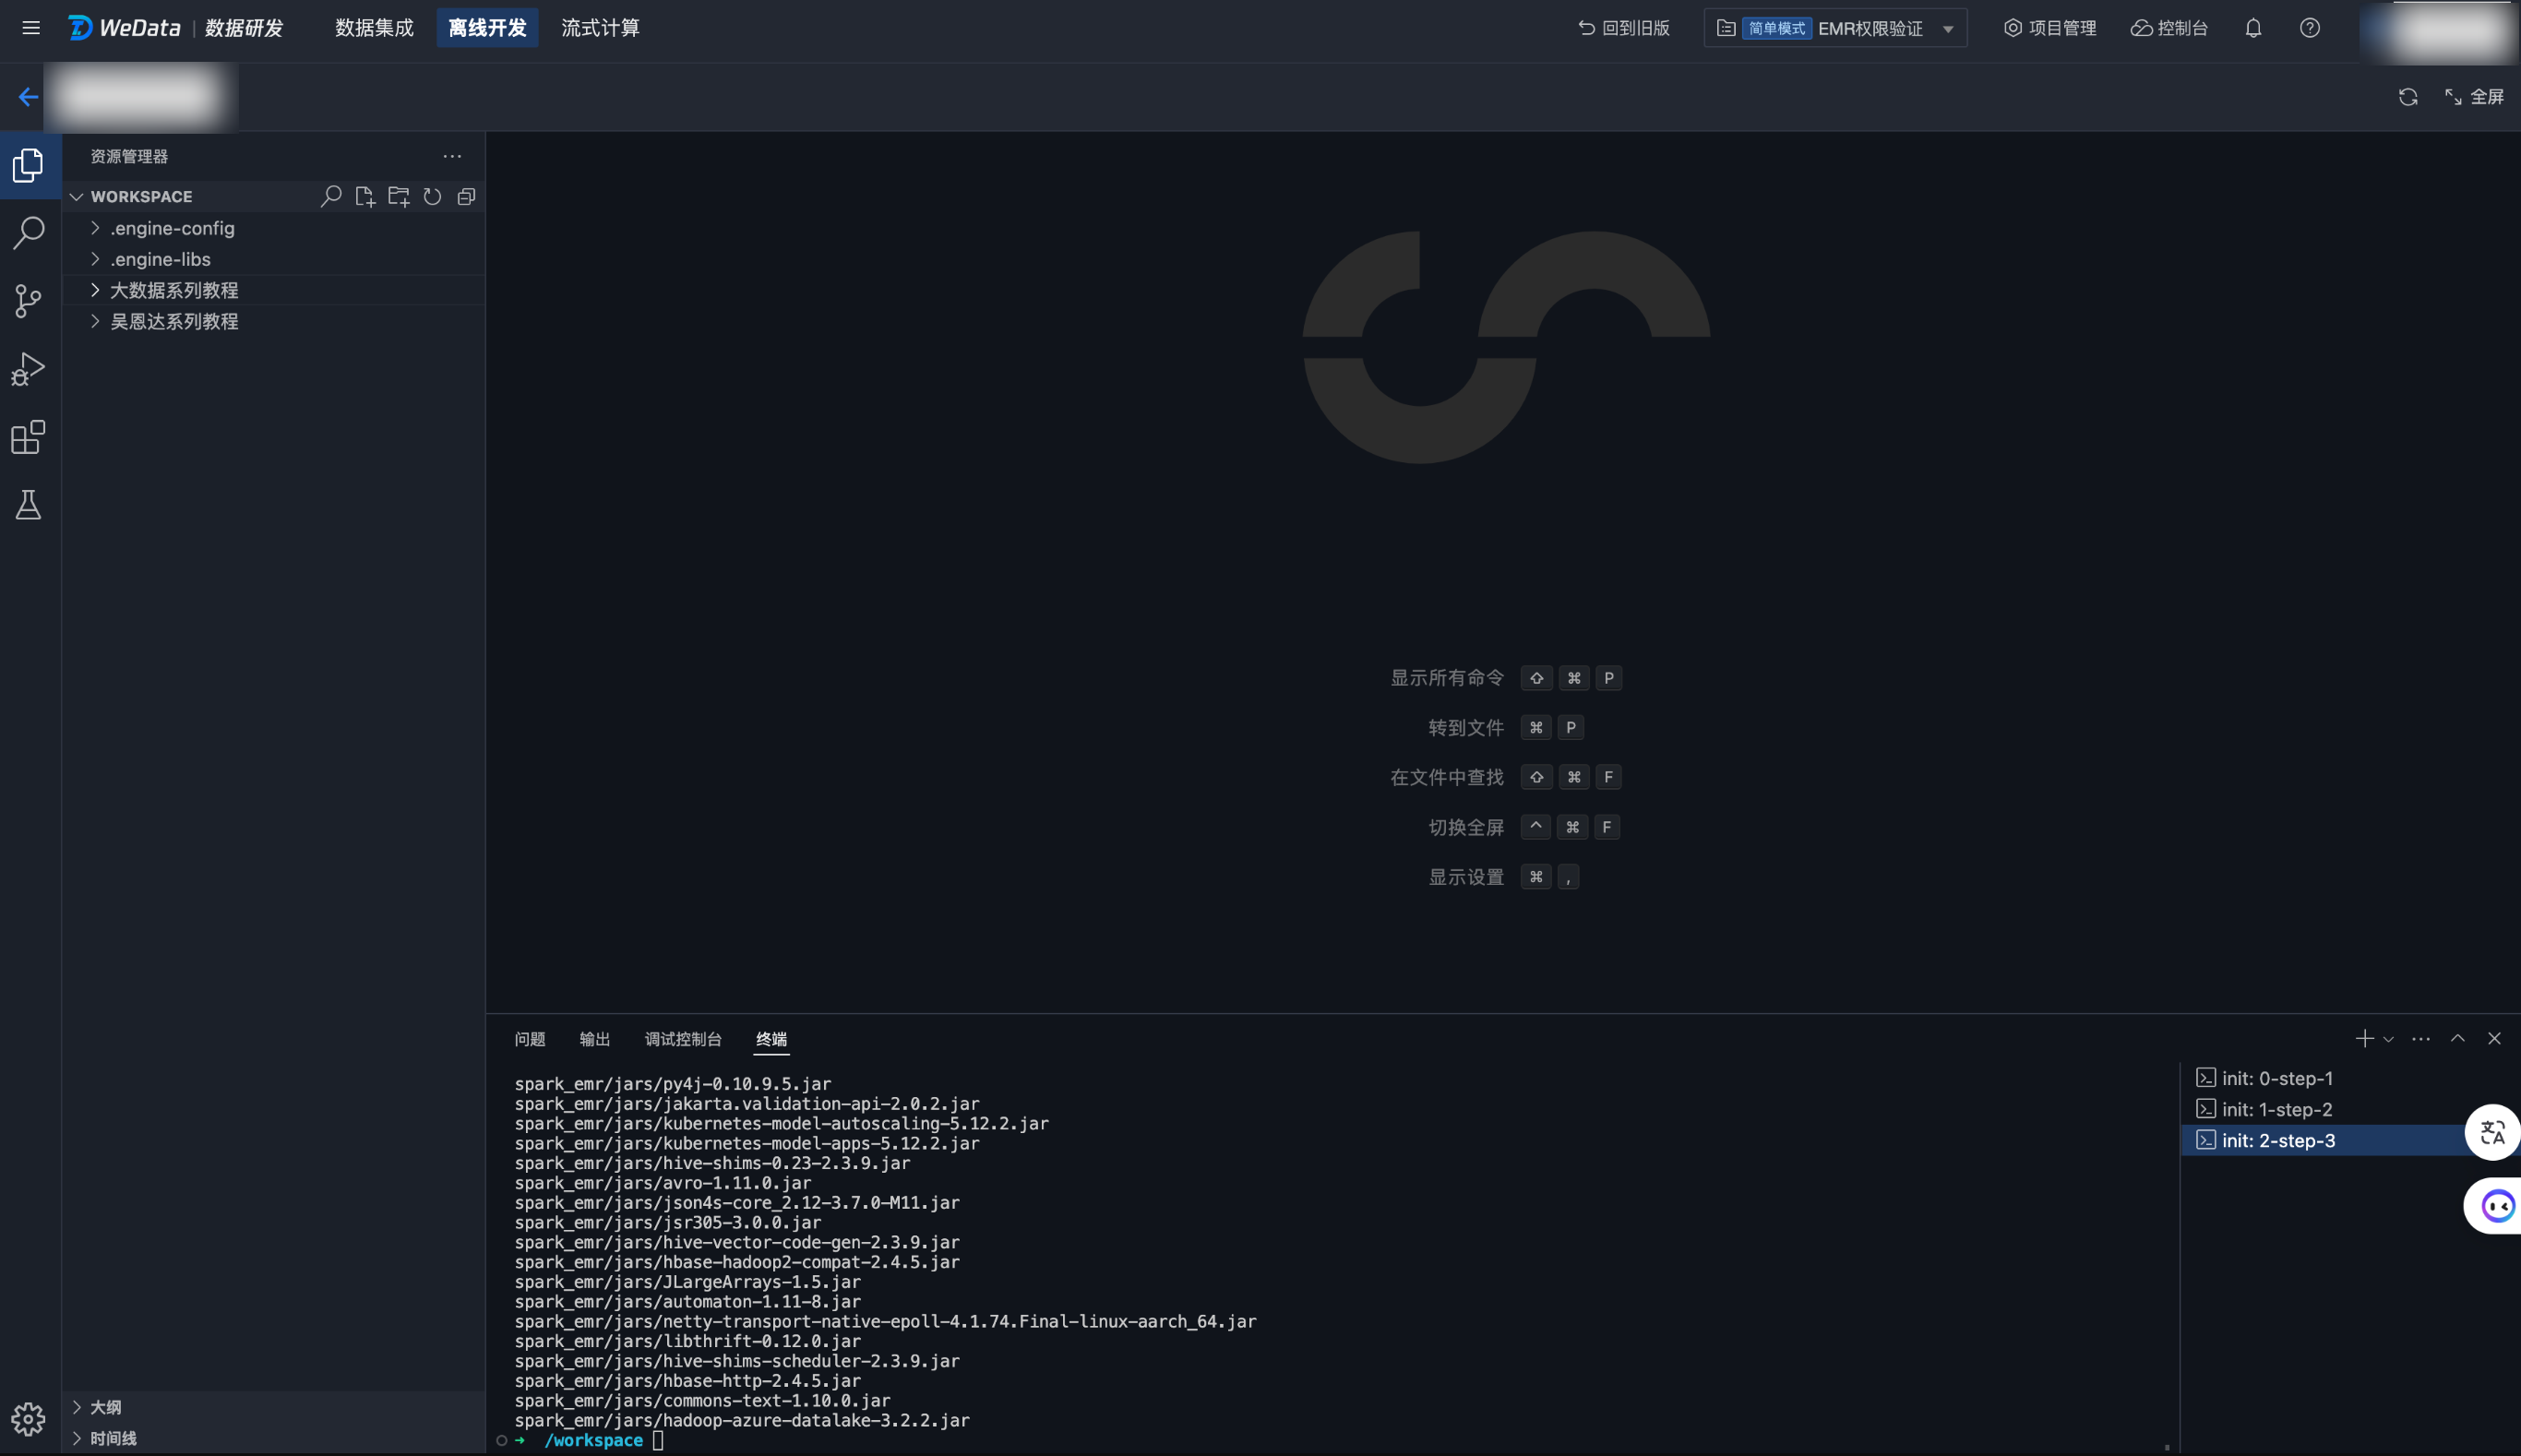The image size is (2521, 1456).
Task: Click the new folder icon in WORKSPACE
Action: 399,196
